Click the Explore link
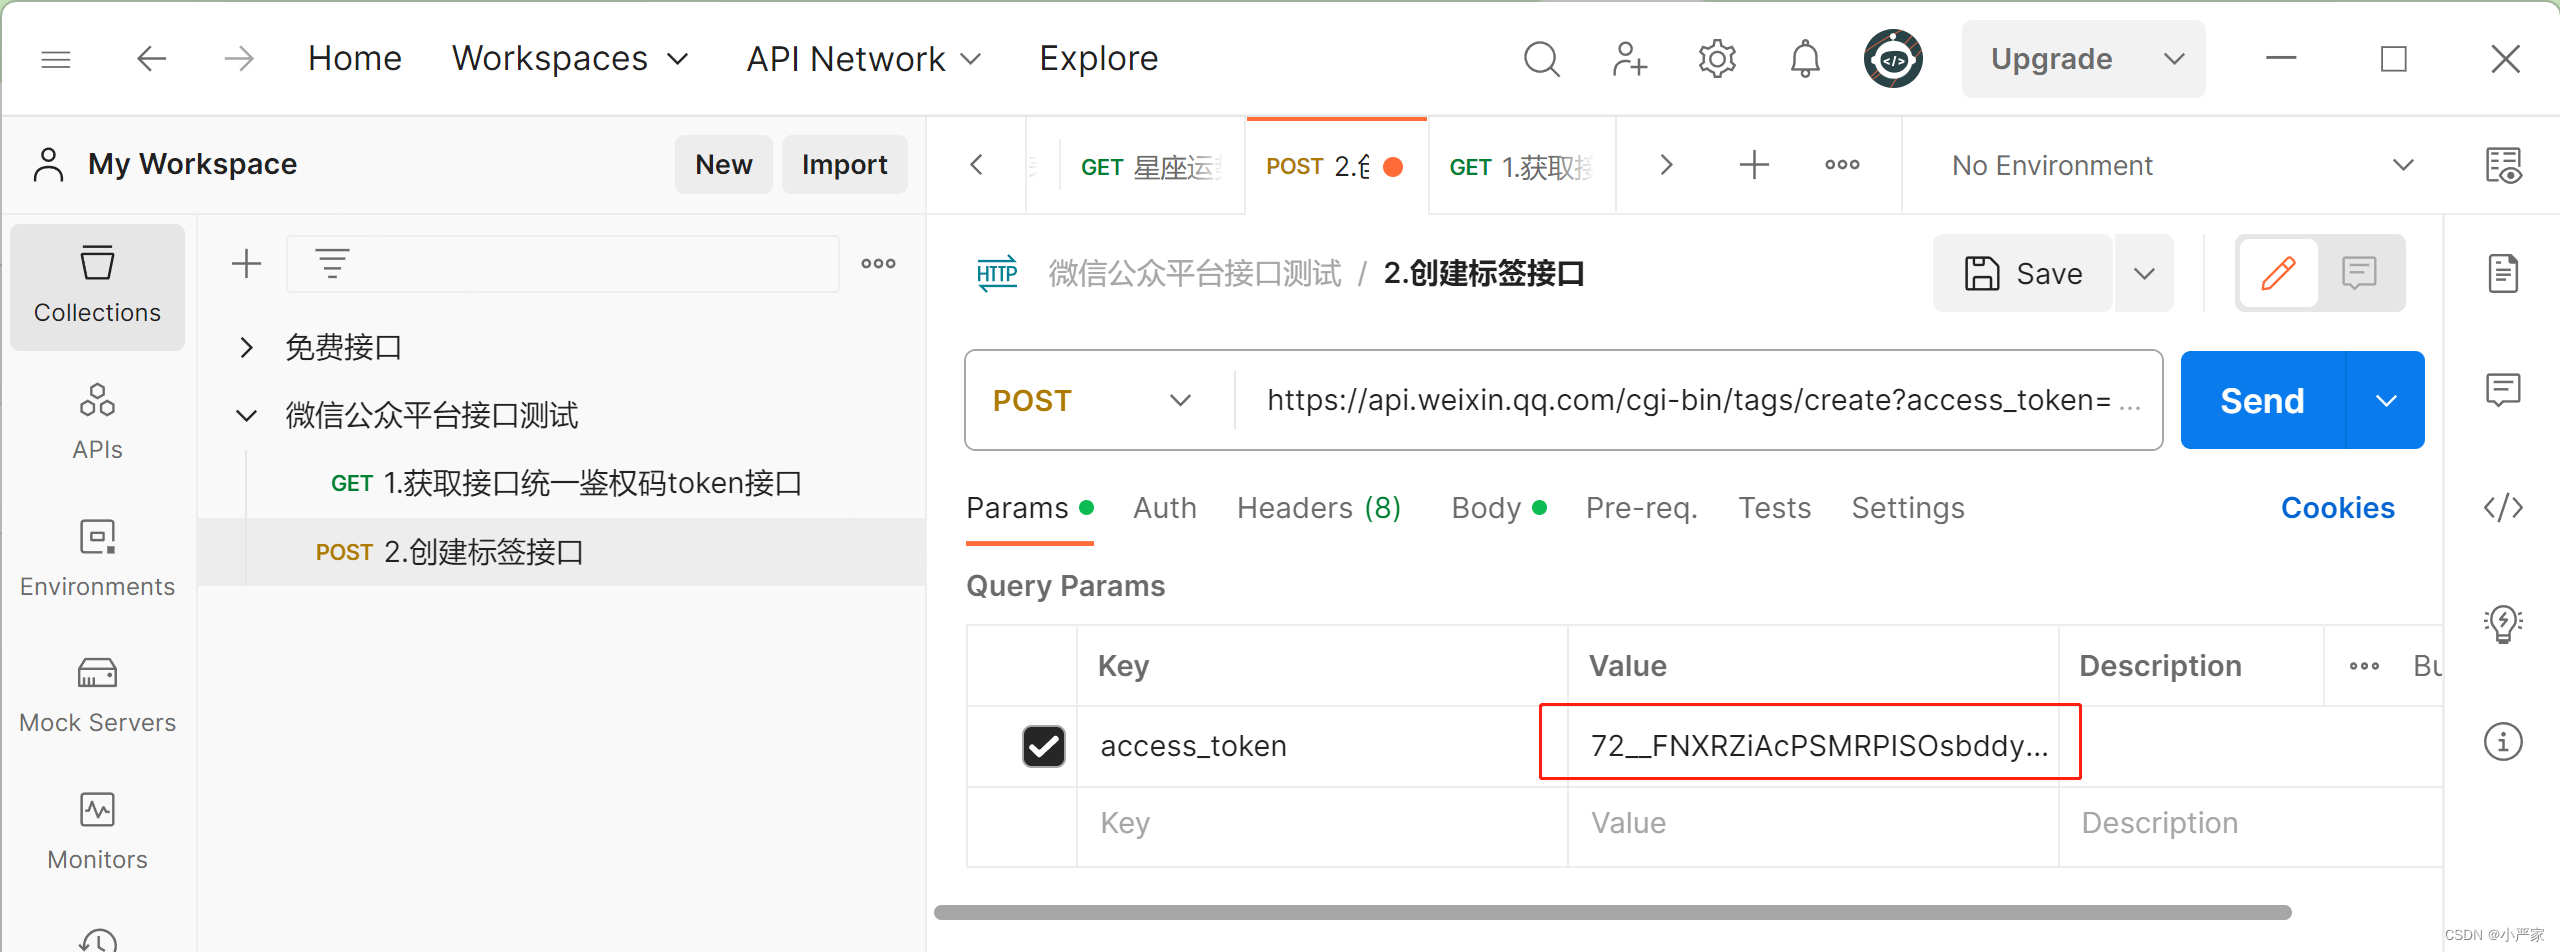This screenshot has height=952, width=2560. (x=1098, y=59)
